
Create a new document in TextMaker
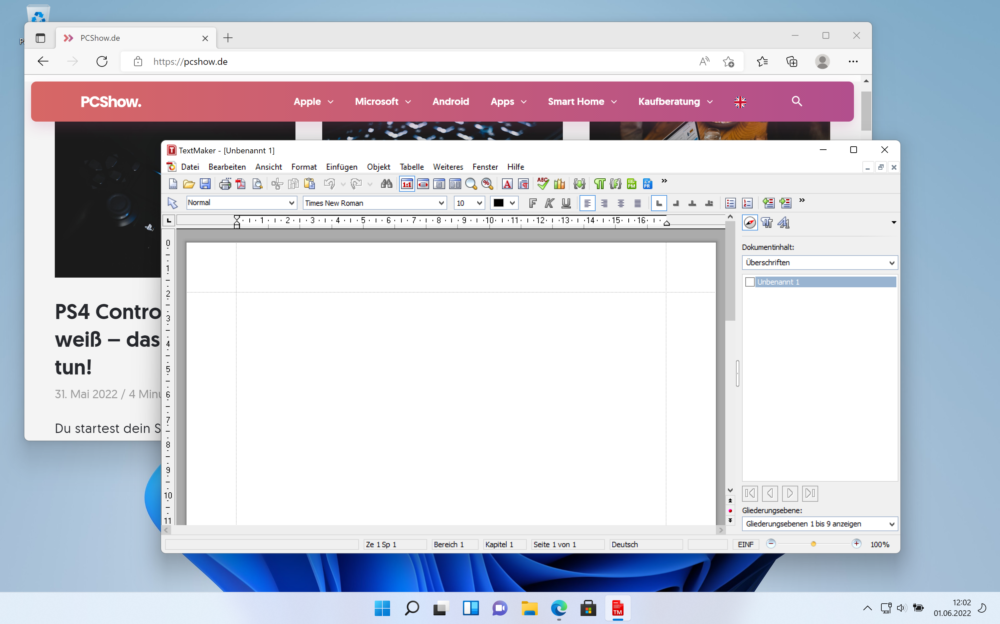173,184
